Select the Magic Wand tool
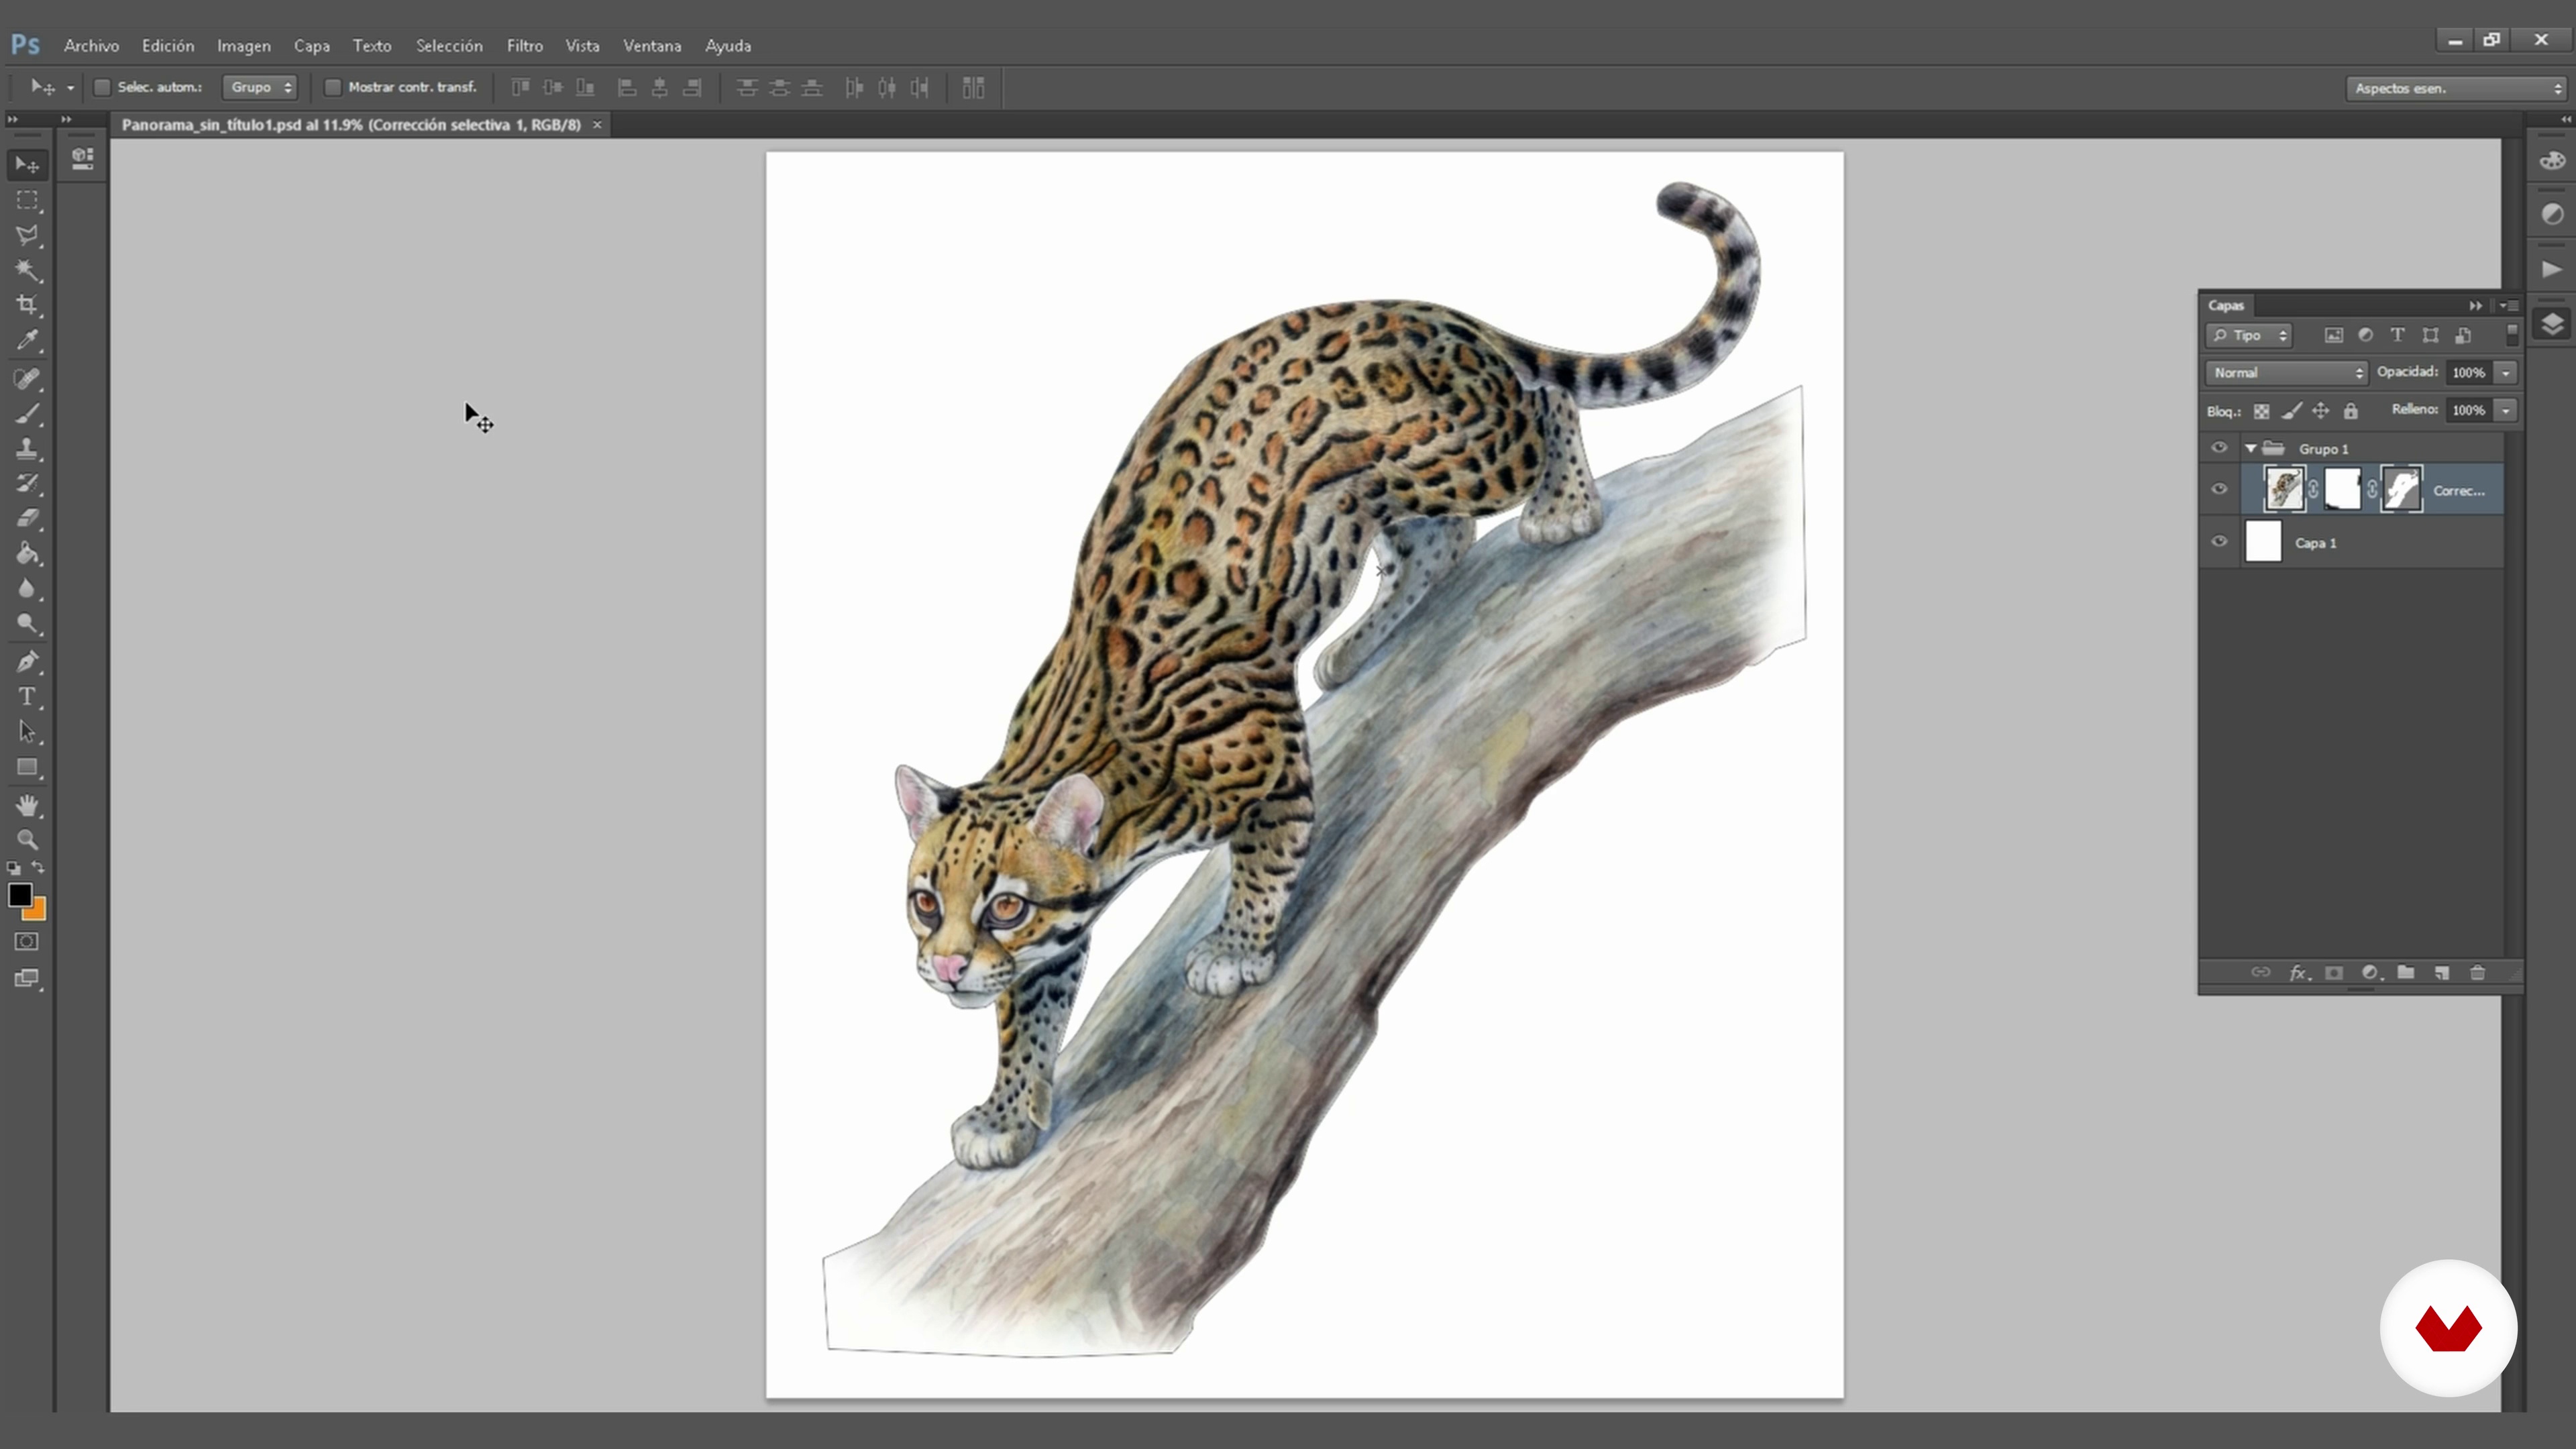Viewport: 2576px width, 1449px height. click(x=27, y=270)
